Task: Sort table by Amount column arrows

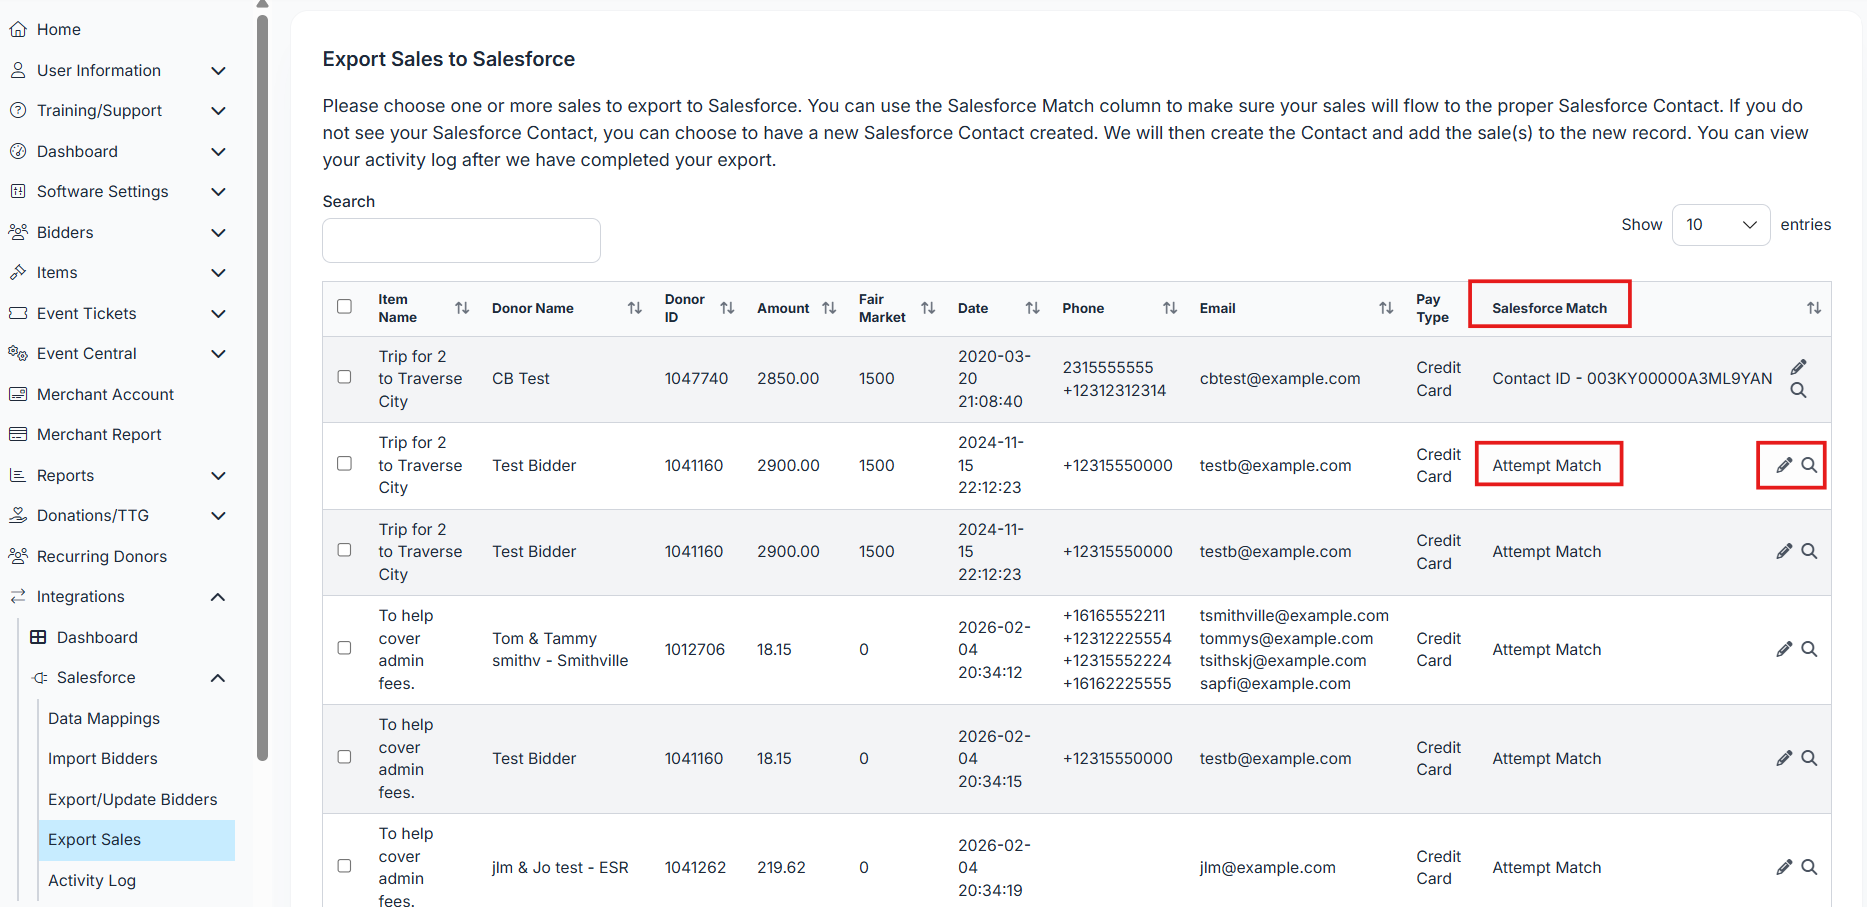Action: [x=829, y=308]
